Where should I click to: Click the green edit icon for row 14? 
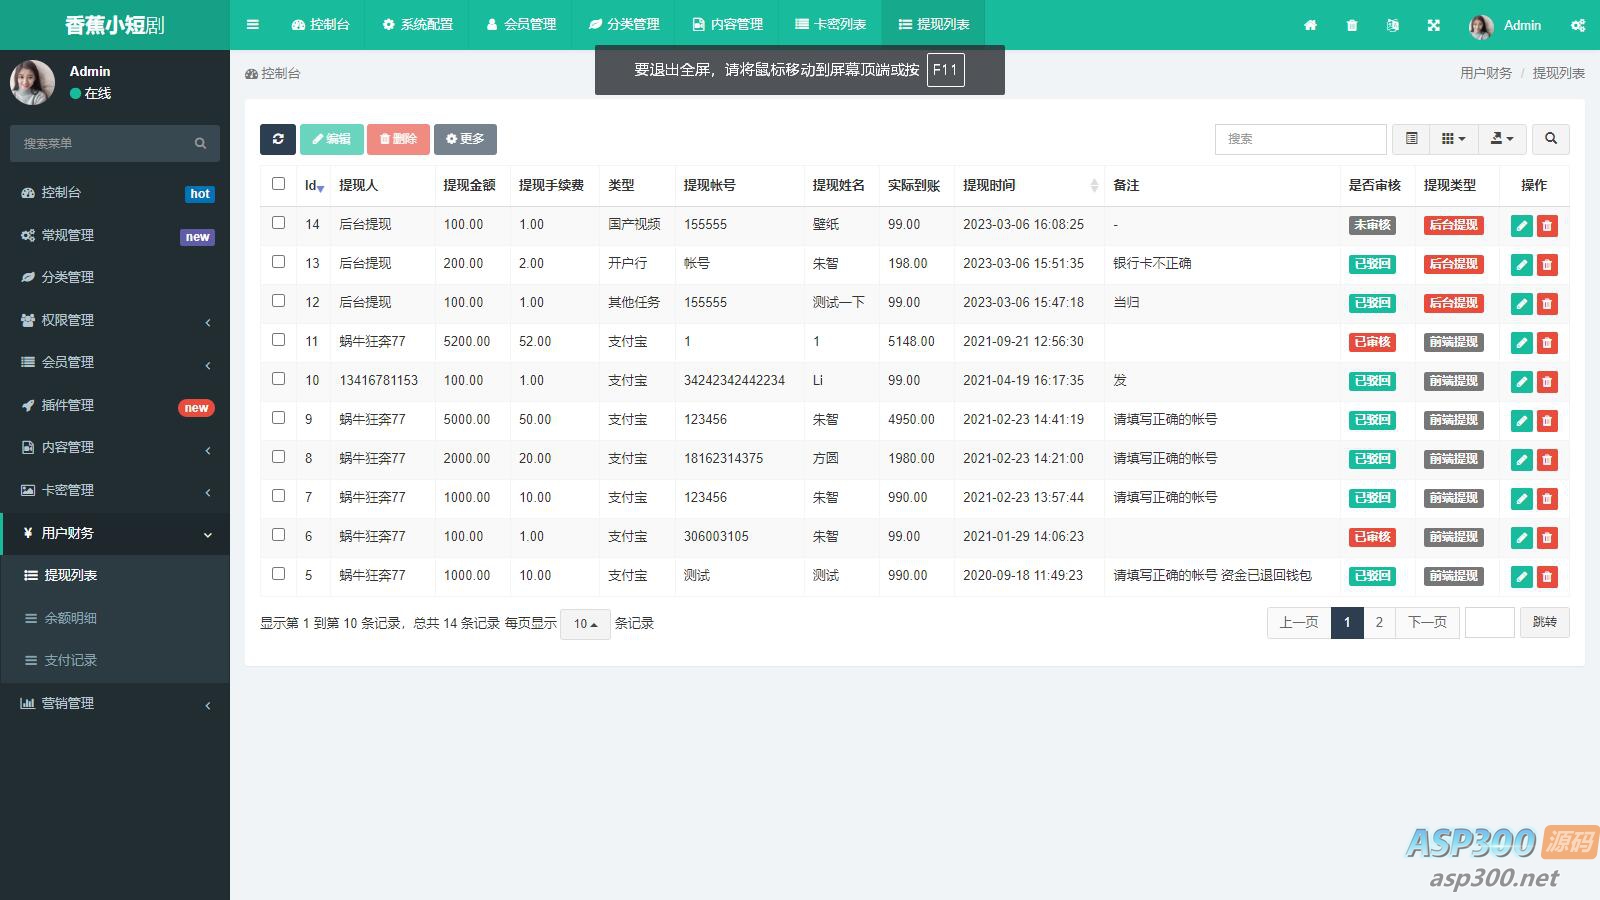tap(1521, 226)
